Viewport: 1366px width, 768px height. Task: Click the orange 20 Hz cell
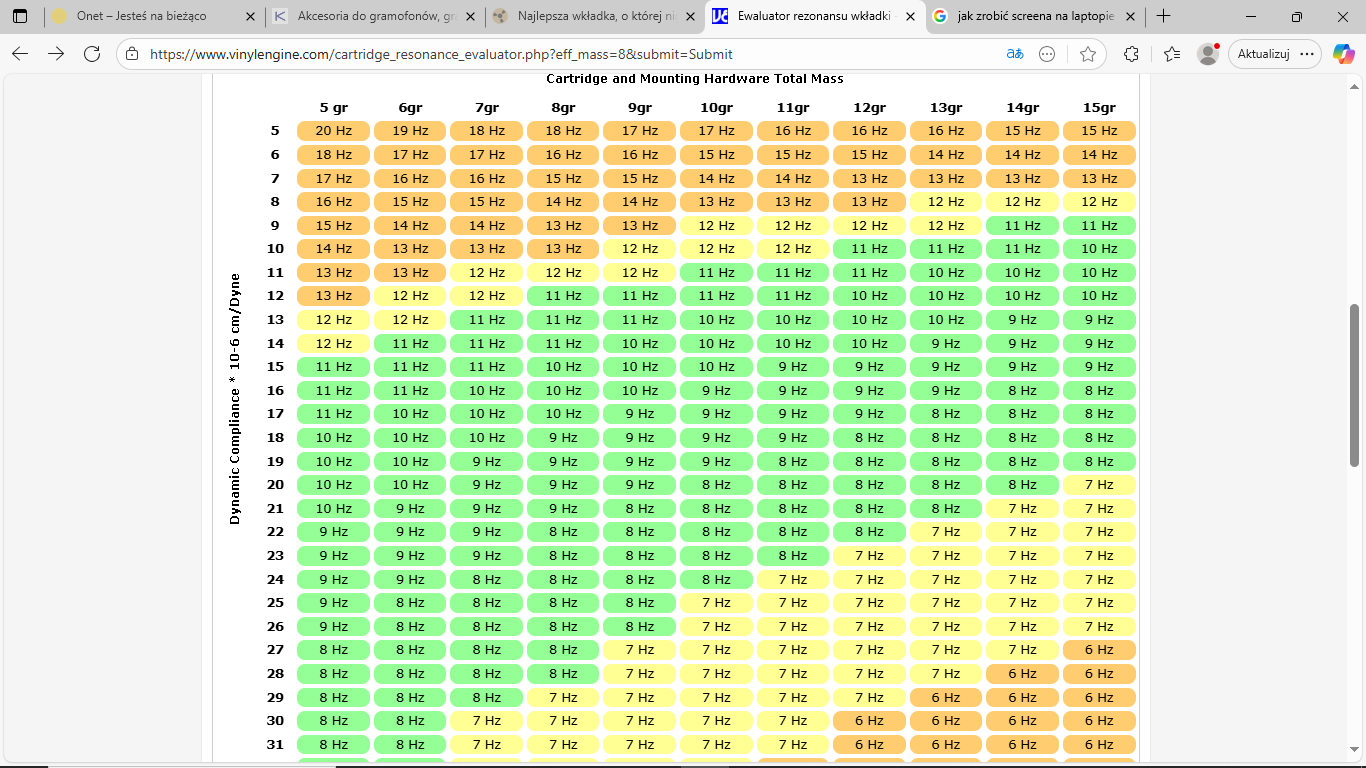pos(333,131)
